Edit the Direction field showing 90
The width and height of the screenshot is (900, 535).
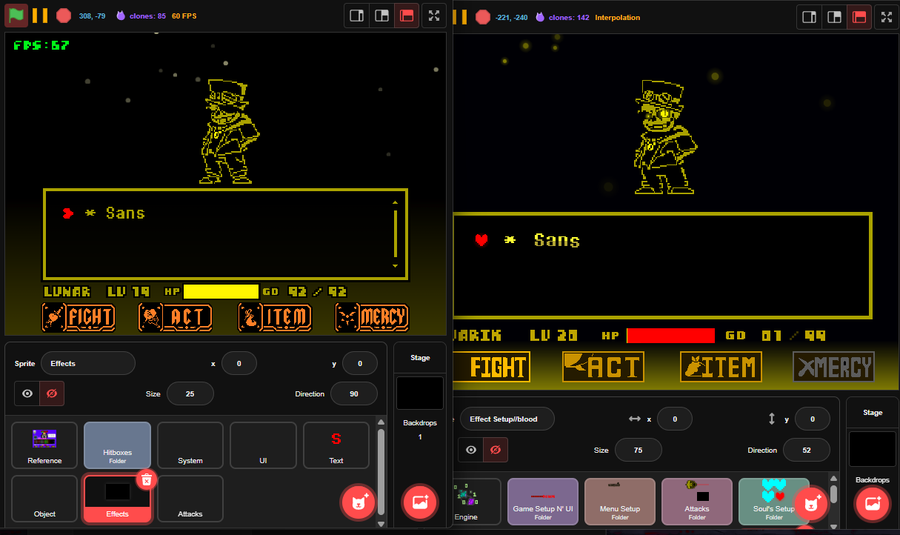(354, 394)
